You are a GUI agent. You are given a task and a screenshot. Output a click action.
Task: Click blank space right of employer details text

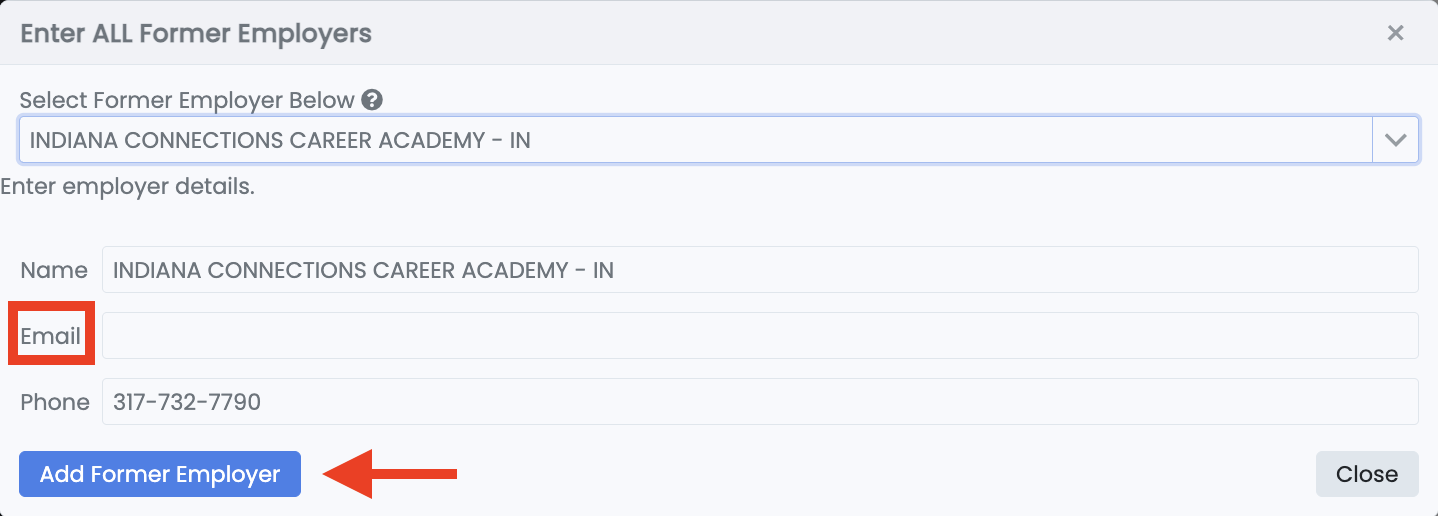click(x=800, y=187)
